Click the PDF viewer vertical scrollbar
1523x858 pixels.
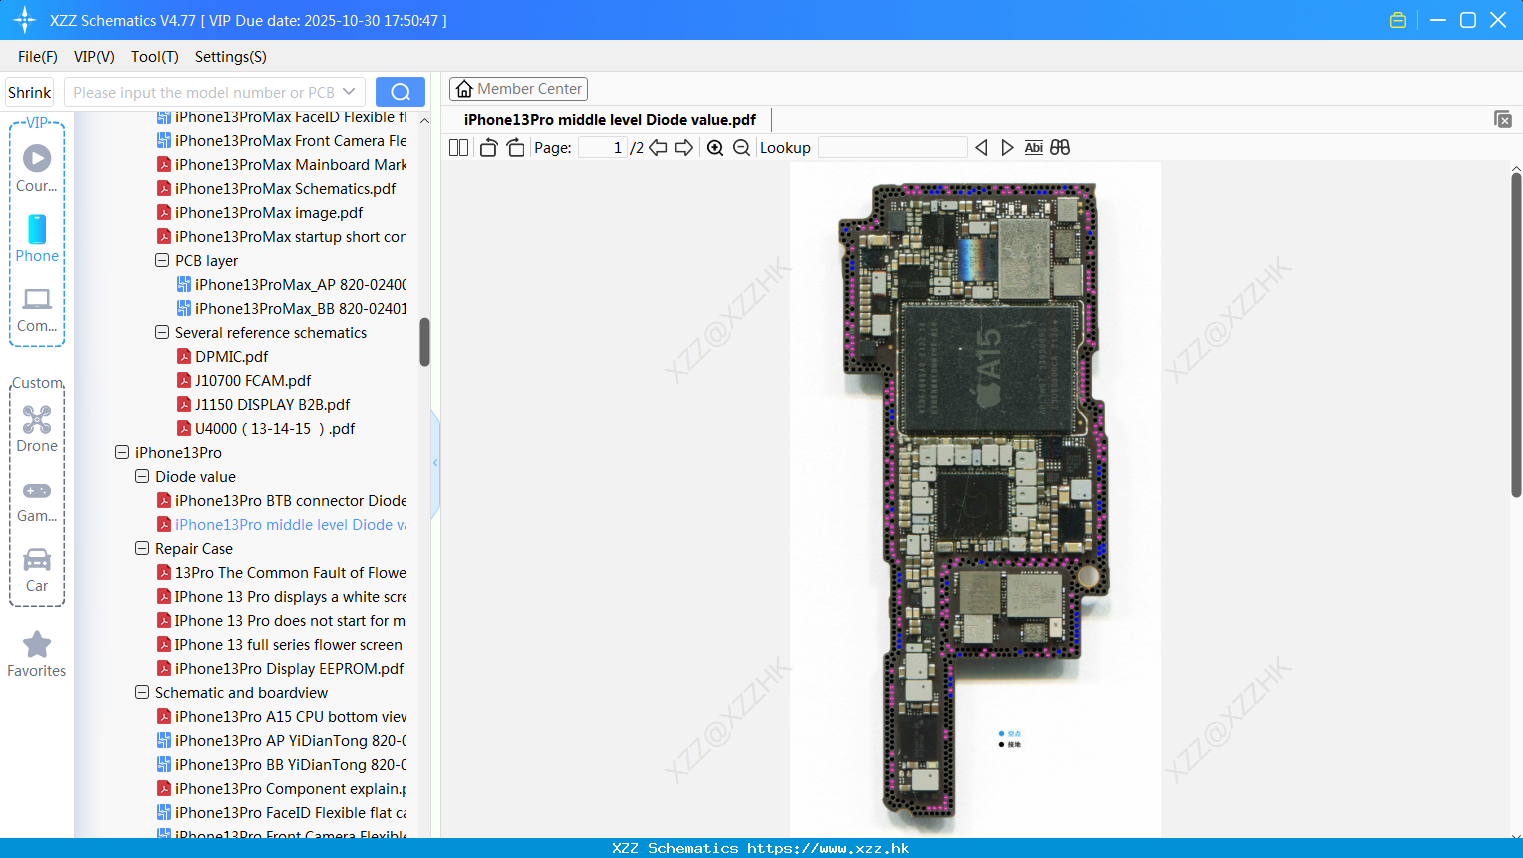tap(1516, 335)
